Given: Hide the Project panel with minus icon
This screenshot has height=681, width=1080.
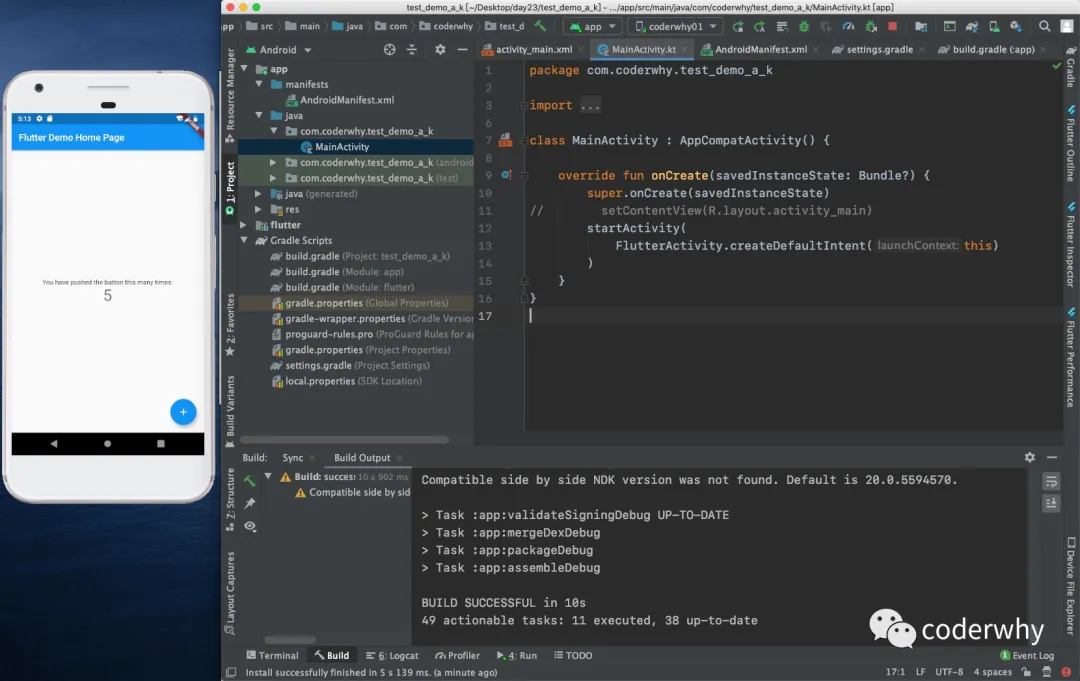Looking at the screenshot, I should click(462, 50).
